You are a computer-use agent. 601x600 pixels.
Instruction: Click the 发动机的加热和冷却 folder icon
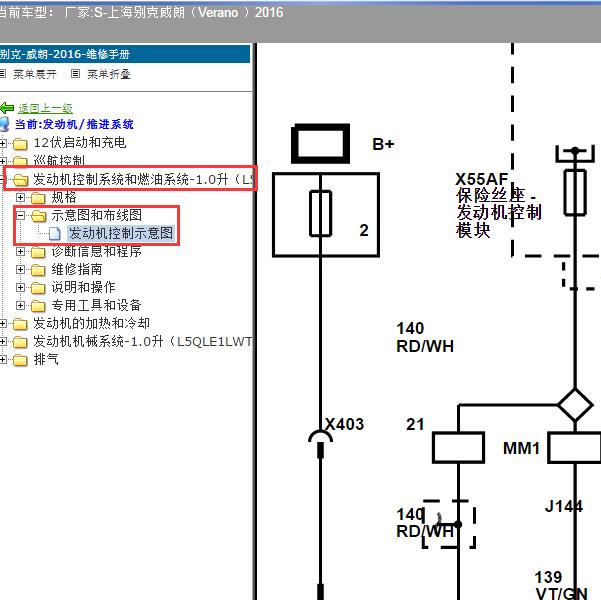[20, 324]
